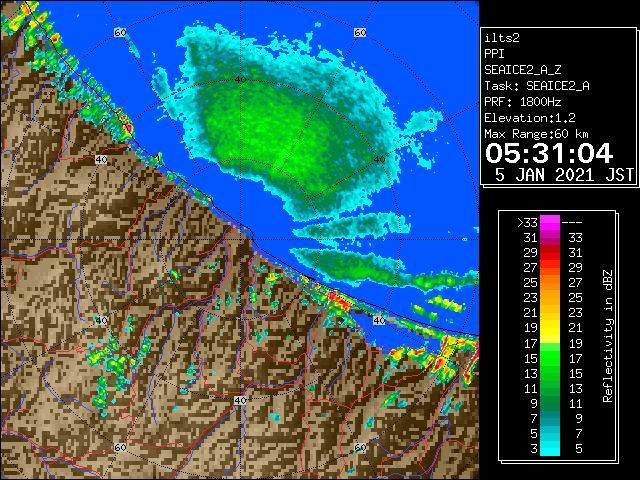
Task: Pick the bright green 15–17 dBZ band
Action: coord(550,358)
